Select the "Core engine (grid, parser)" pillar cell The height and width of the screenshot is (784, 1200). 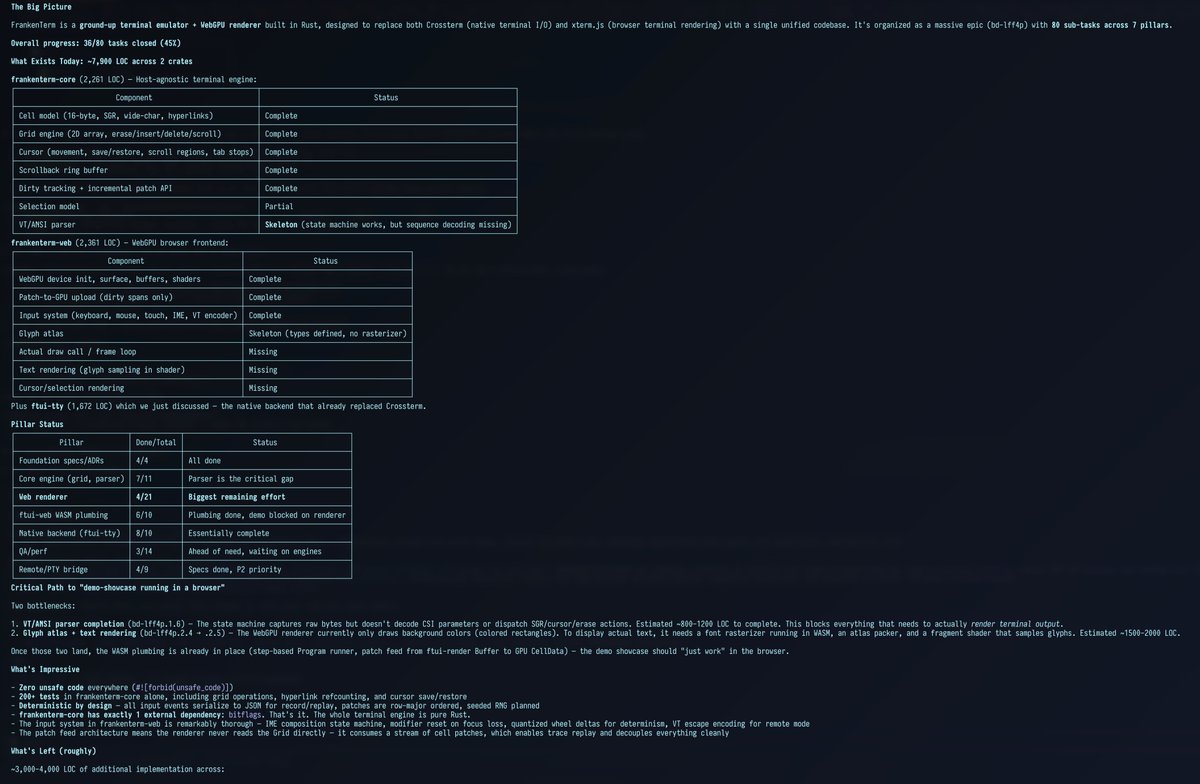(70, 479)
